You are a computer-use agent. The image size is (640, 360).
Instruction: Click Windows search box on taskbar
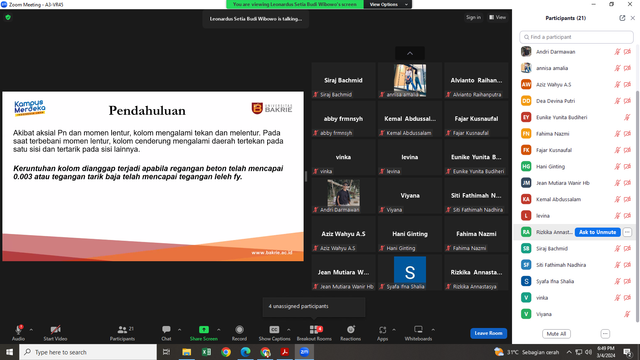88,352
